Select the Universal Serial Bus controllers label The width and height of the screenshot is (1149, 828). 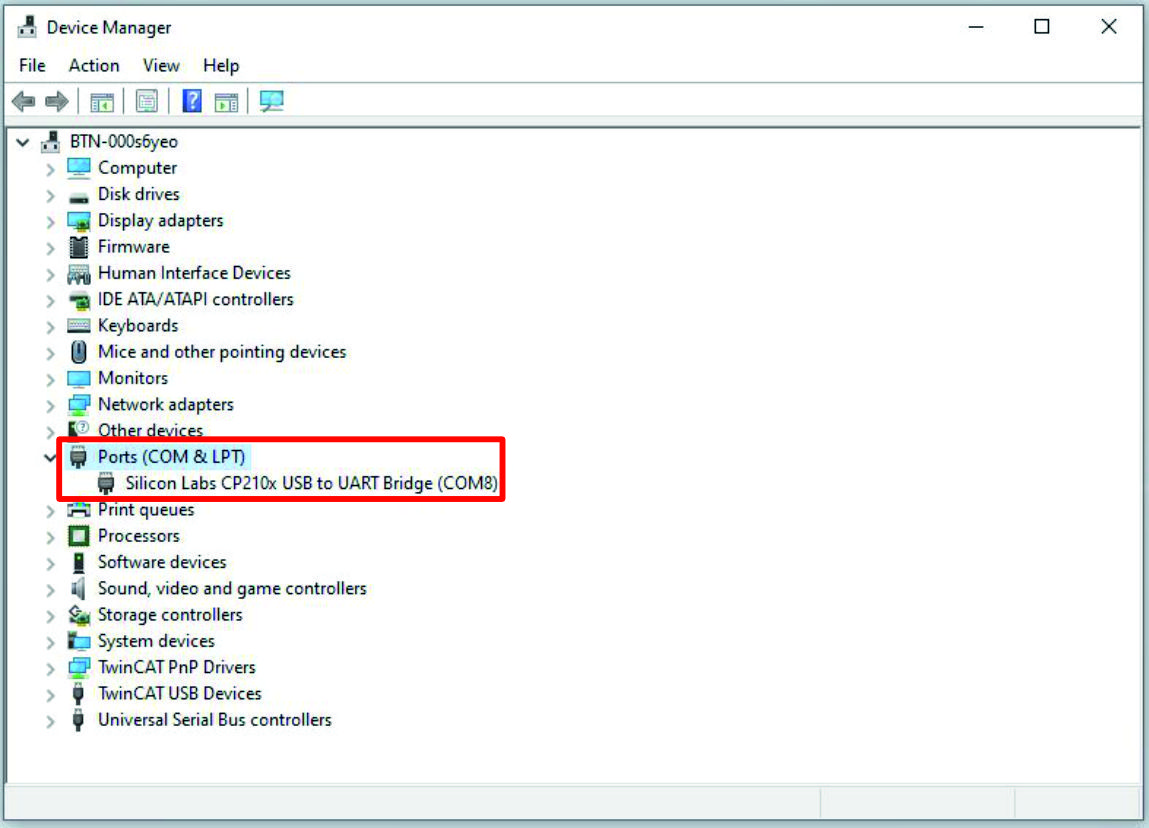[x=215, y=720]
